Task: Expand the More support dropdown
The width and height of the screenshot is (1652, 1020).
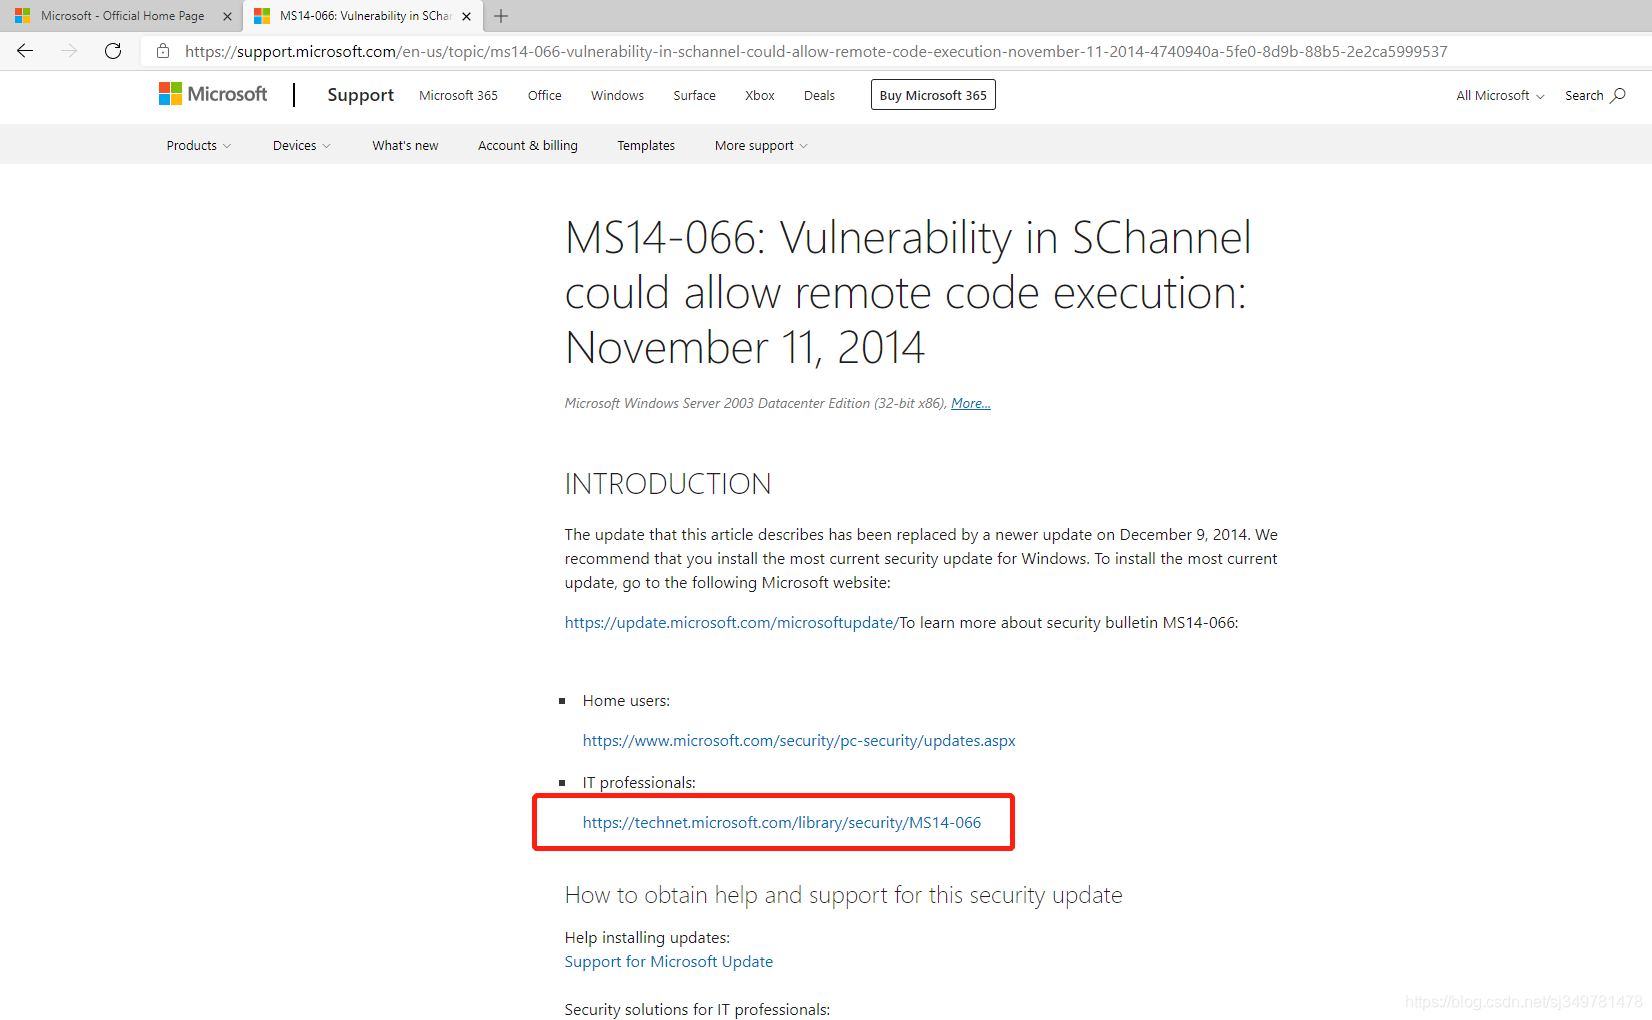Action: (x=761, y=145)
